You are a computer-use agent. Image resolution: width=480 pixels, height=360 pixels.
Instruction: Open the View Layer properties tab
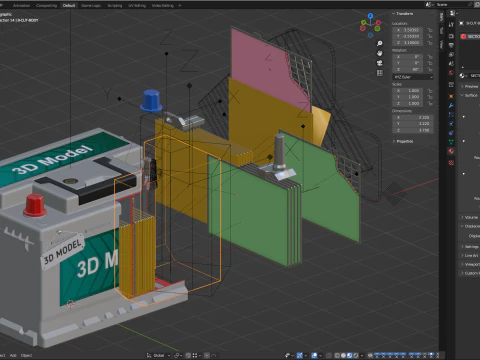pyautogui.click(x=451, y=54)
